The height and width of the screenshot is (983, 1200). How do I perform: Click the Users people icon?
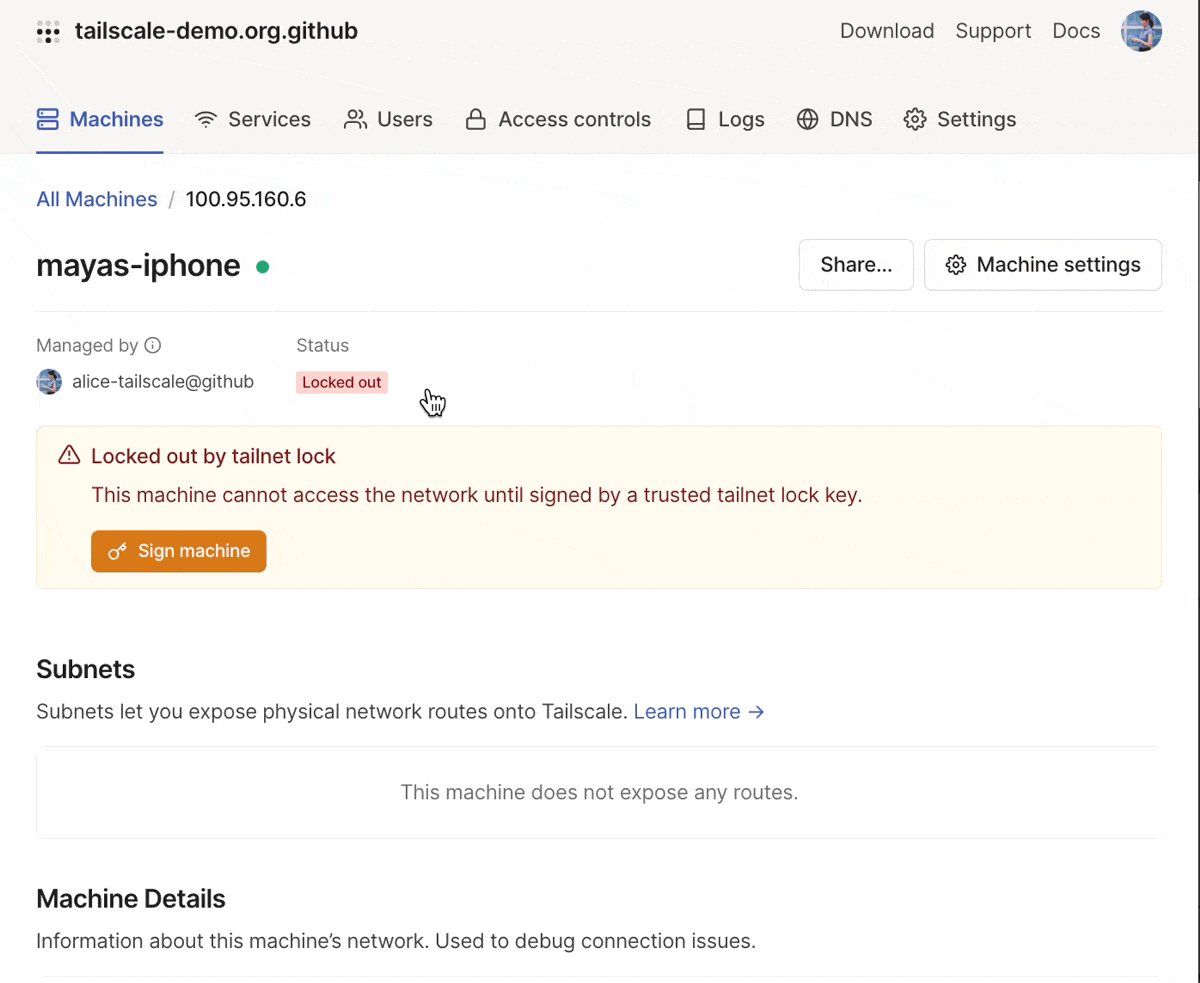[x=355, y=120]
